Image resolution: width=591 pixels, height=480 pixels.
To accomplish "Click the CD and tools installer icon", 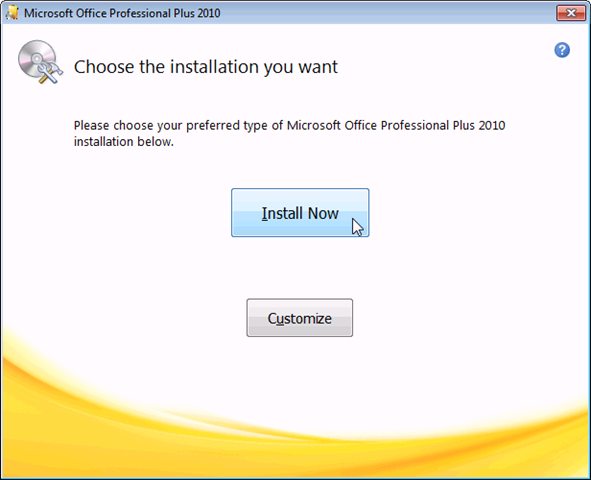I will 40,62.
